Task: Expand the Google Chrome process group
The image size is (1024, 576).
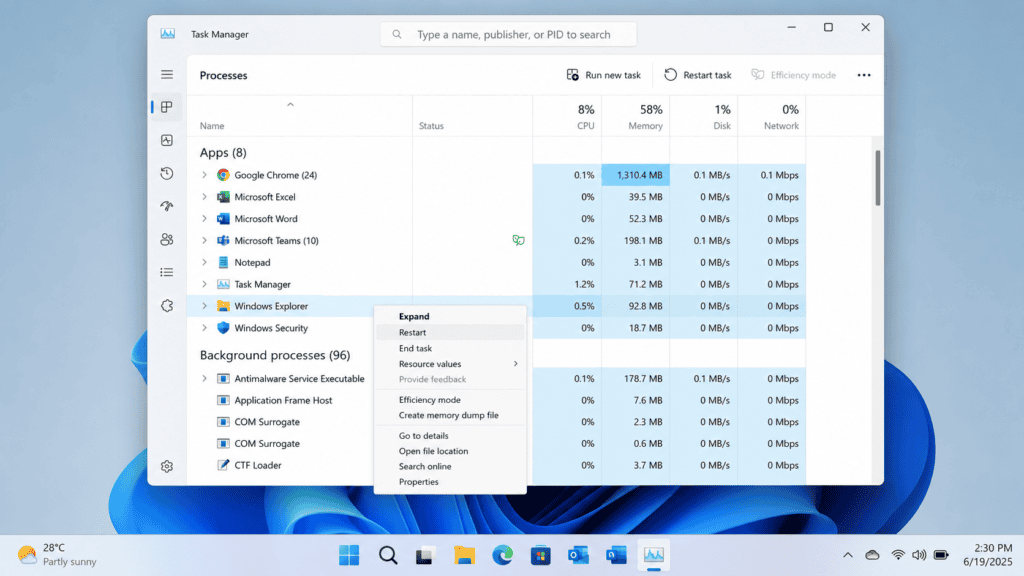Action: click(204, 175)
